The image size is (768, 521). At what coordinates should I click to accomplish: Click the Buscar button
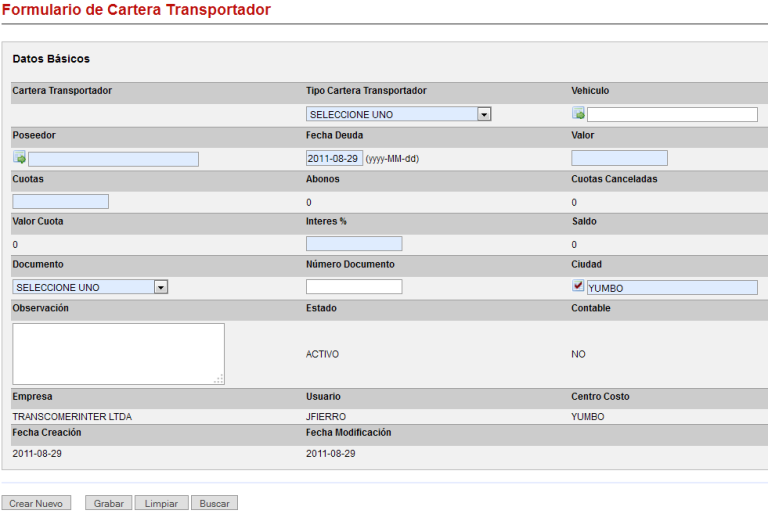pyautogui.click(x=214, y=504)
